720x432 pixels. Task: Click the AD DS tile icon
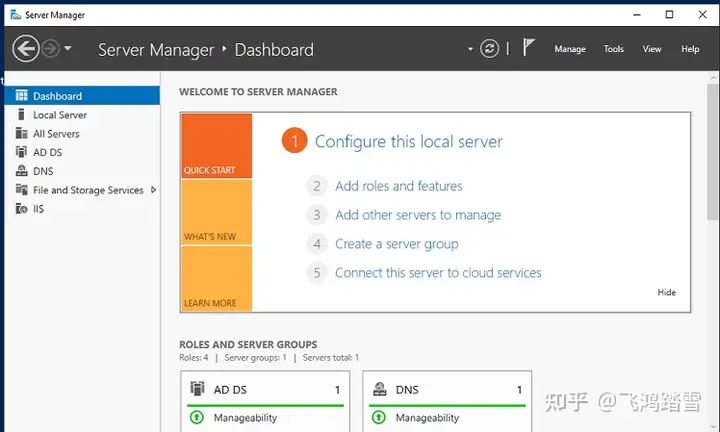pyautogui.click(x=197, y=389)
